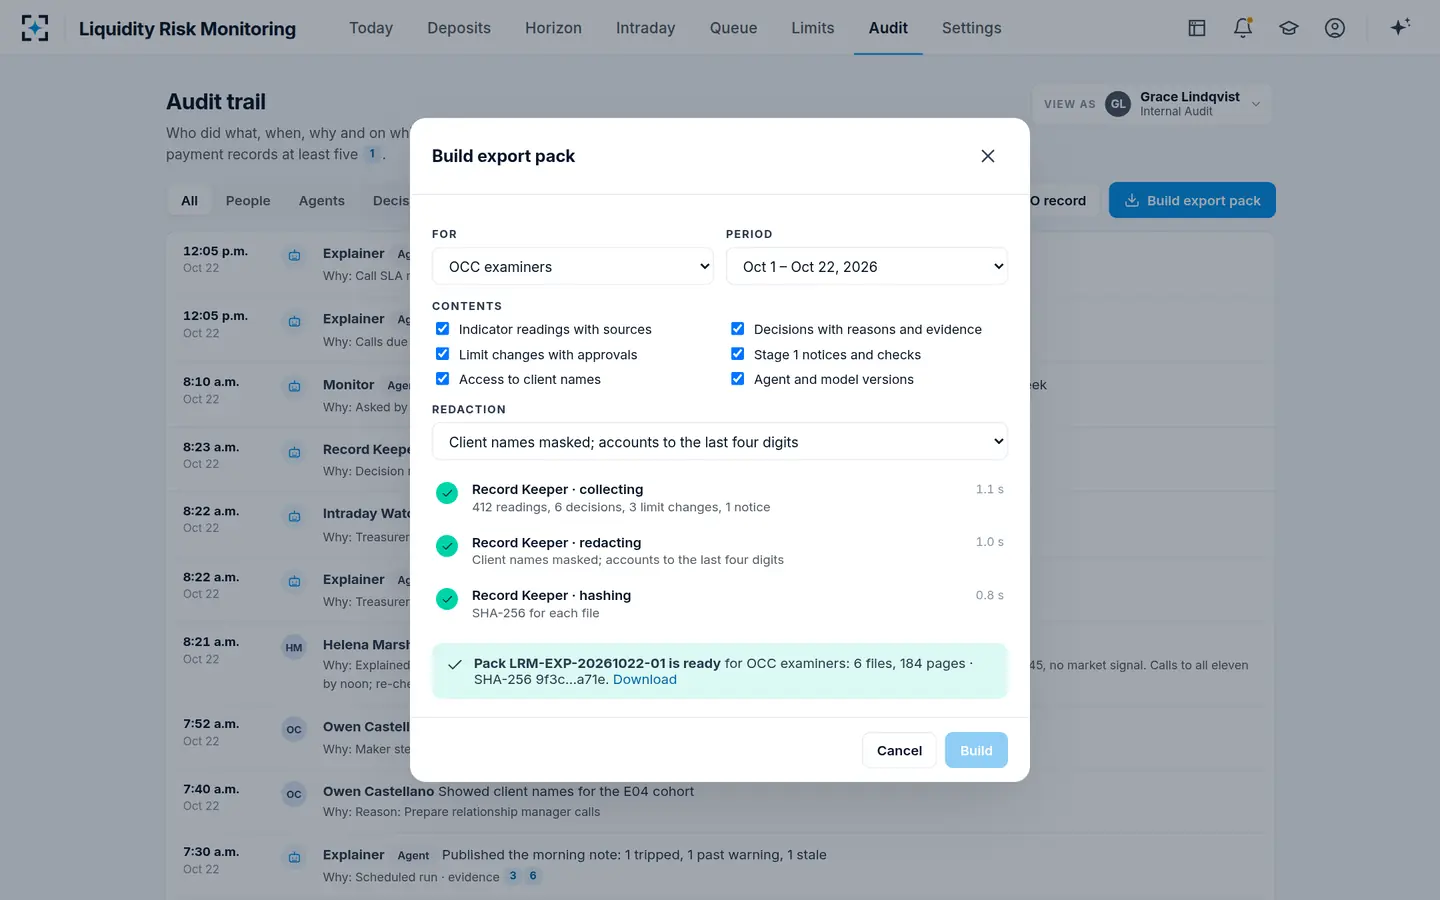
Task: Open the For dropdown showing OCC examiners
Action: point(573,266)
